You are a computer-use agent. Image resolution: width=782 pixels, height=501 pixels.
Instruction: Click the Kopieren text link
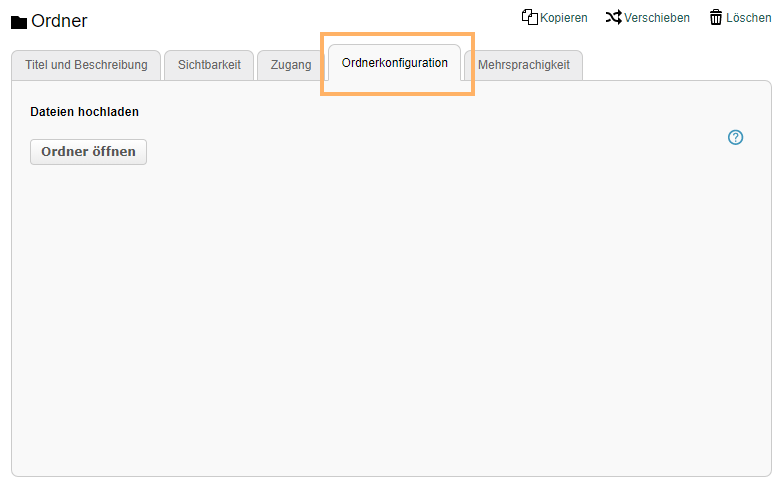point(564,18)
